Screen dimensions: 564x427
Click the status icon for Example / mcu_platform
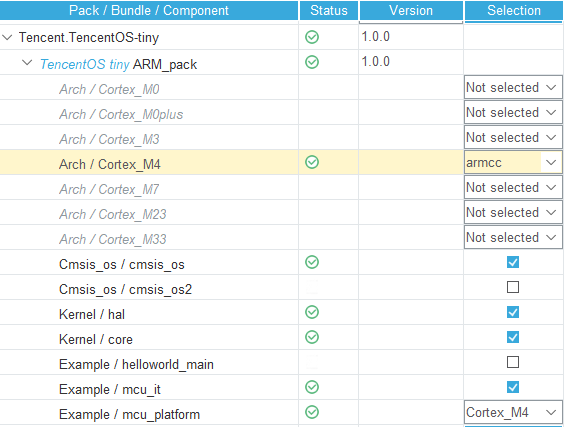pos(312,412)
